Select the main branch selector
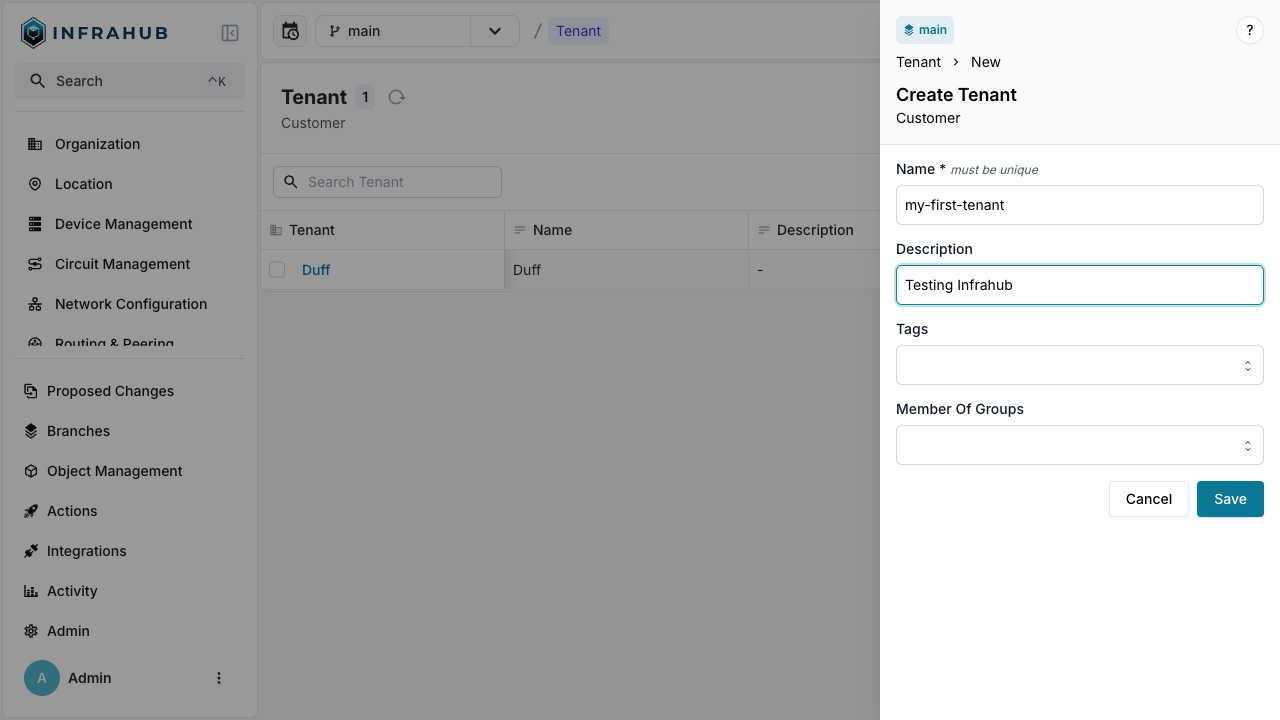Viewport: 1280px width, 720px height. (x=393, y=31)
